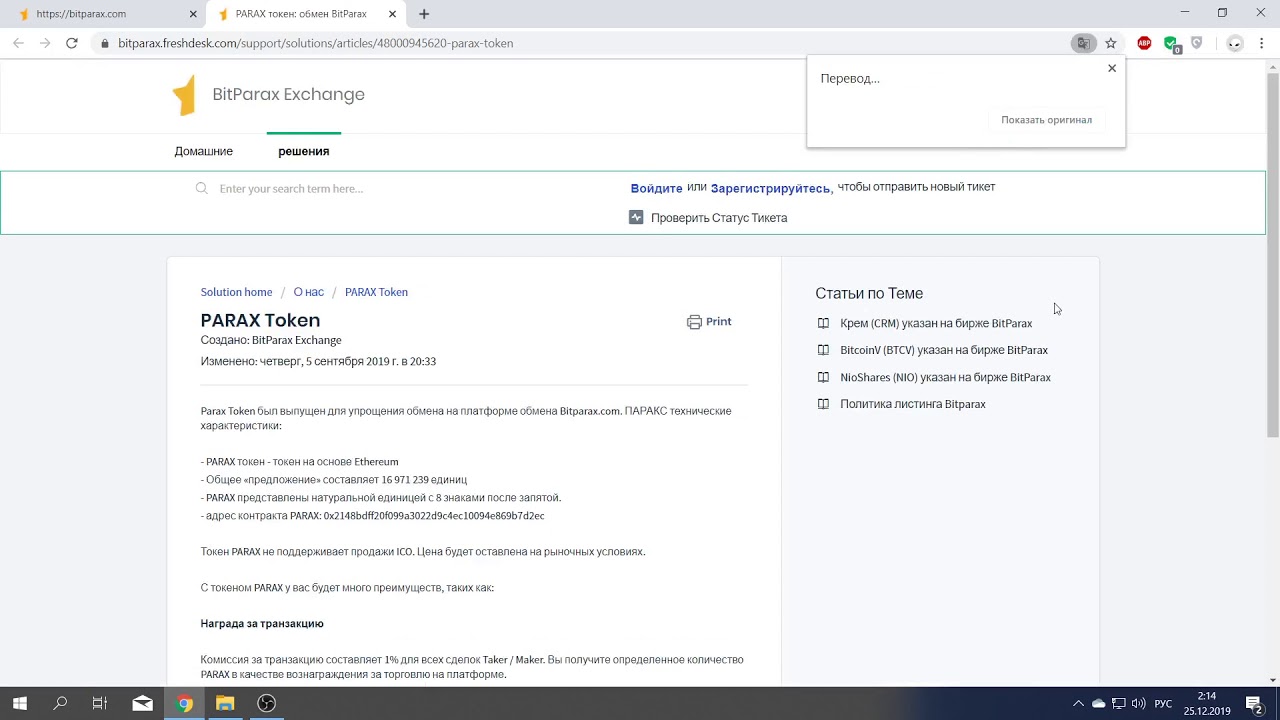
Task: Select the PARAX токен: обмен BitParax tab
Action: [307, 14]
